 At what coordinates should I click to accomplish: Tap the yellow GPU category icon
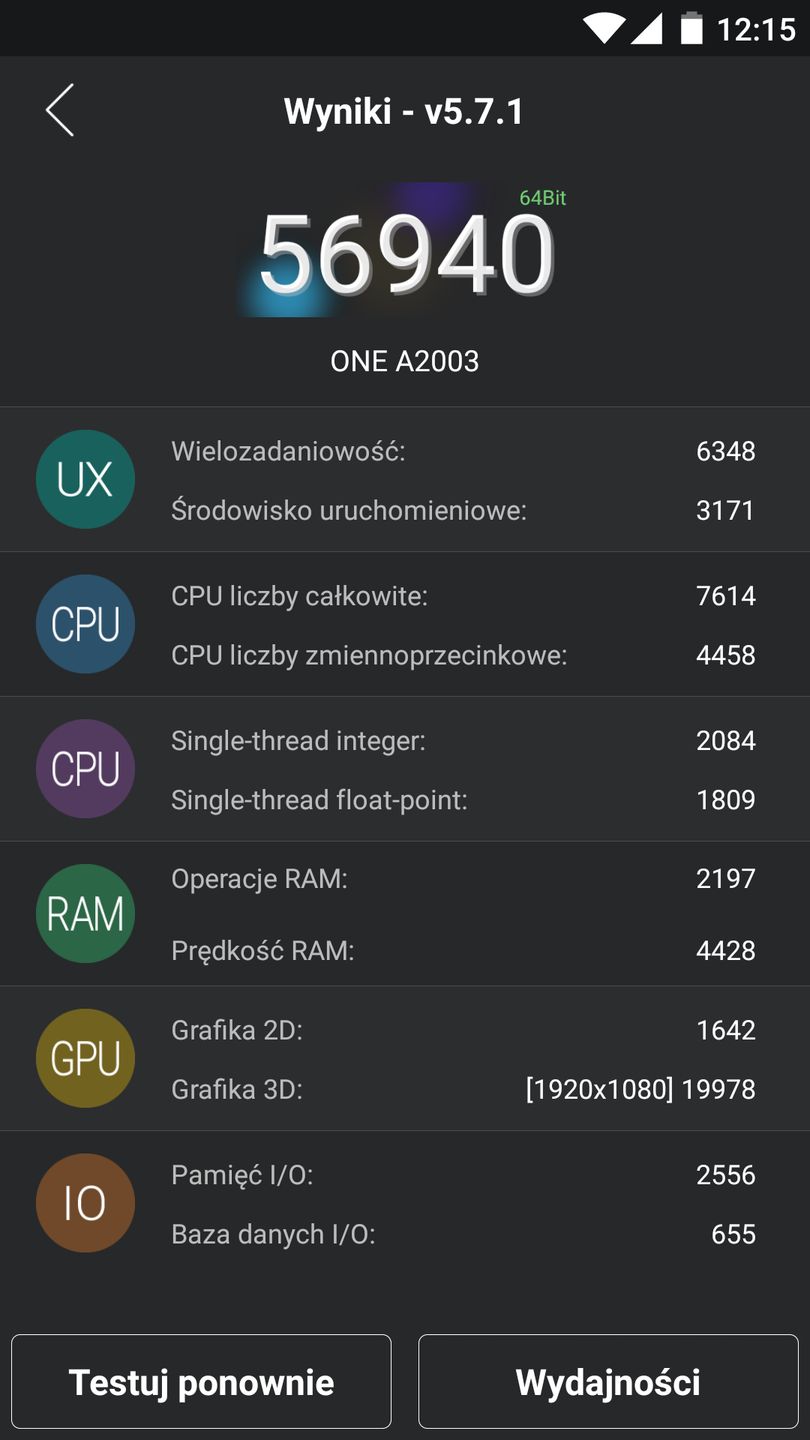(85, 1058)
